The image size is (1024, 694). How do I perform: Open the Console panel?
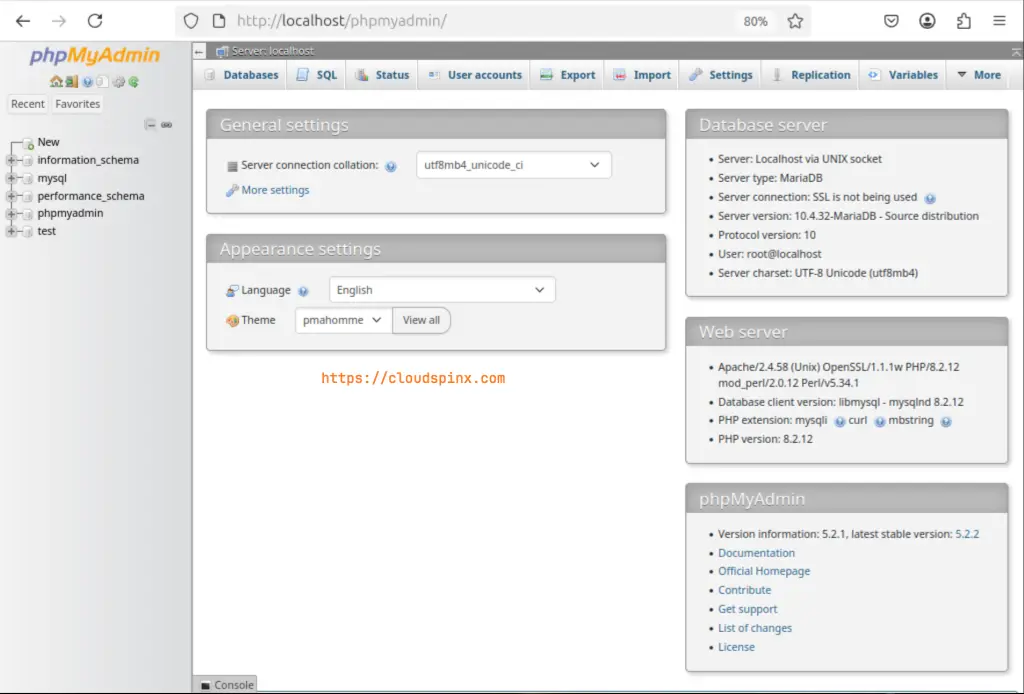[x=230, y=685]
